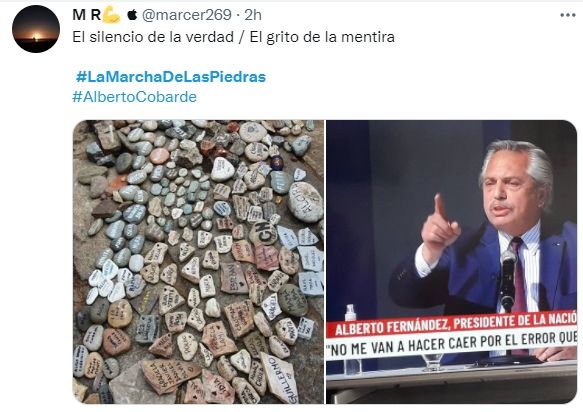Open the three-dot more options menu
Image resolution: width=583 pixels, height=412 pixels.
567,15
